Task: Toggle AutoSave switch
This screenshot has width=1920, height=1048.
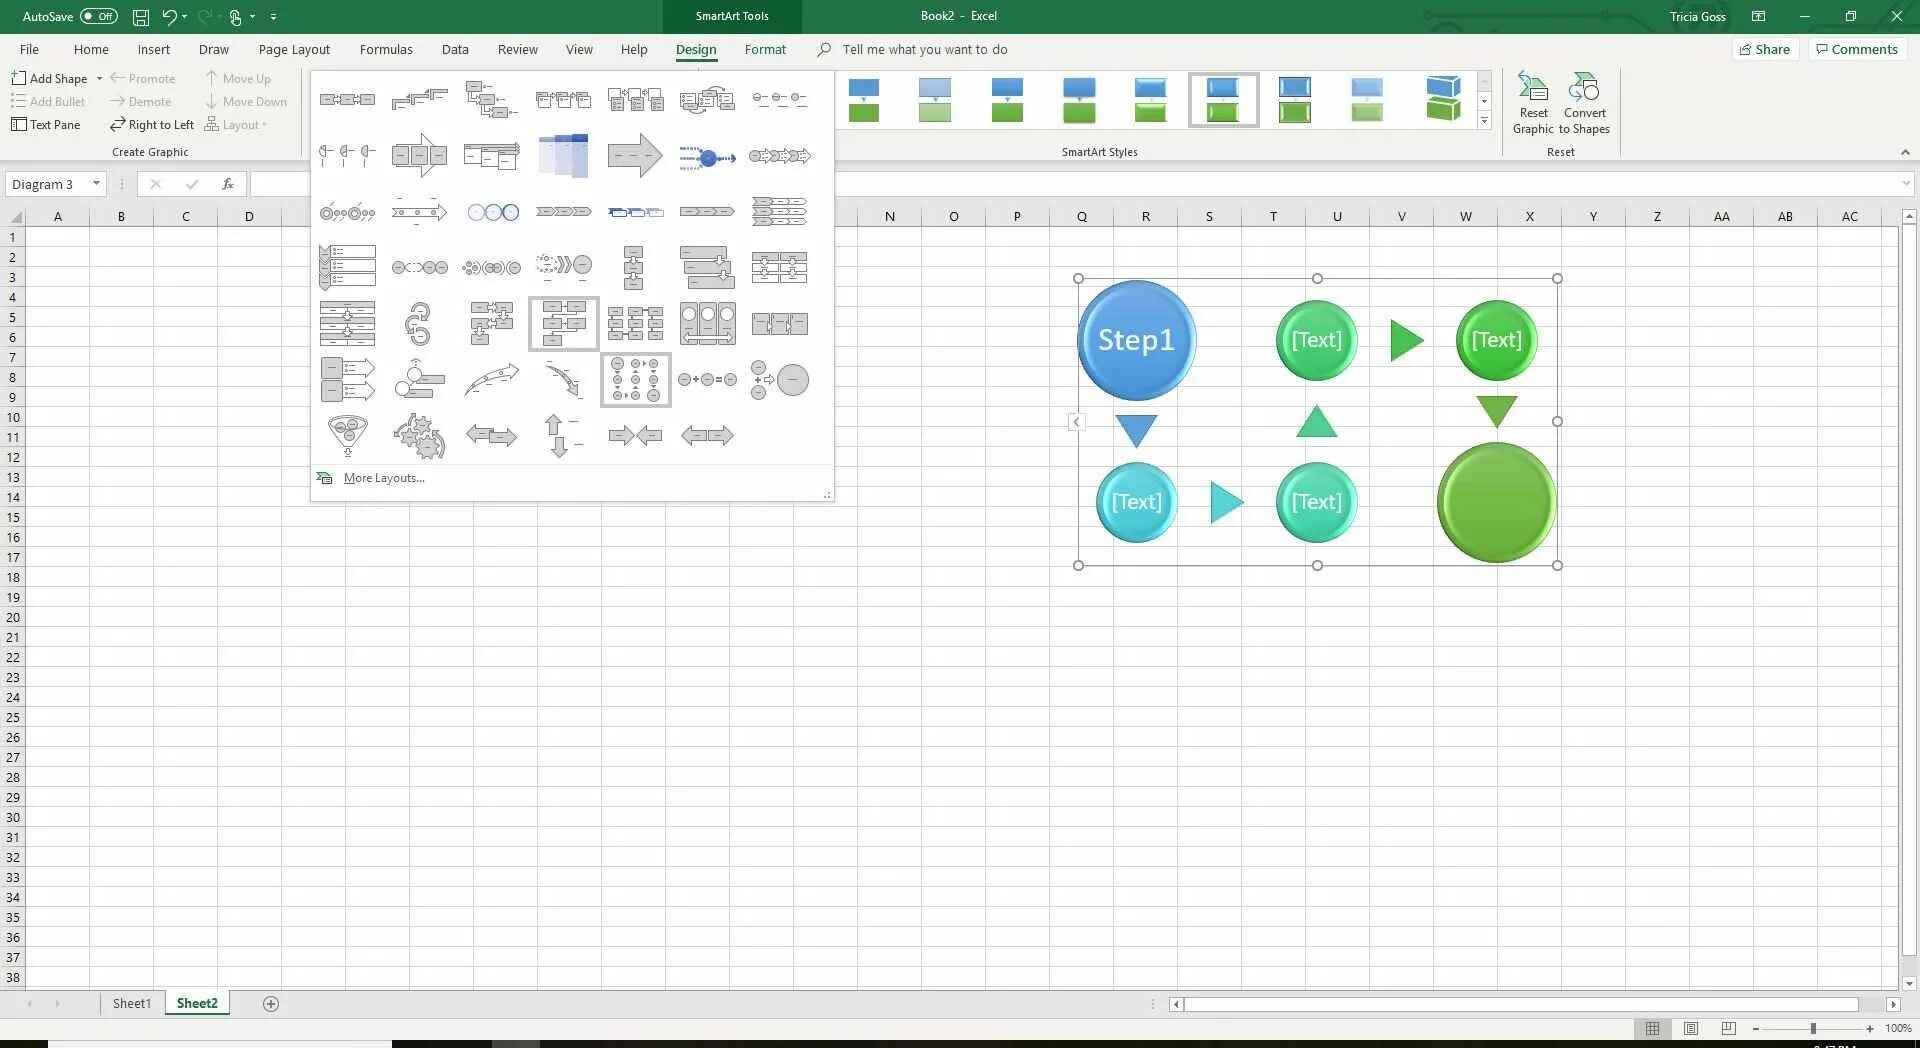Action: point(99,16)
